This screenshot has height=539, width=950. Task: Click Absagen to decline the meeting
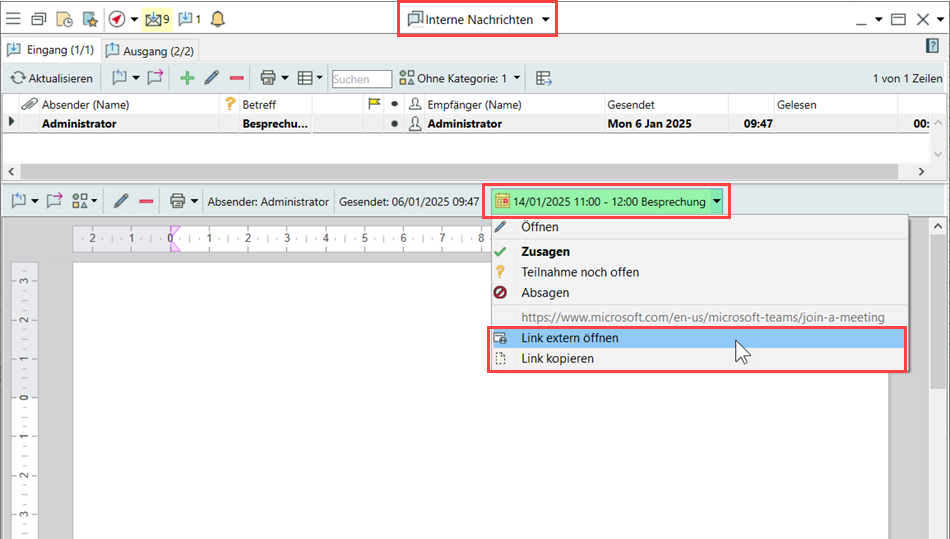point(545,292)
